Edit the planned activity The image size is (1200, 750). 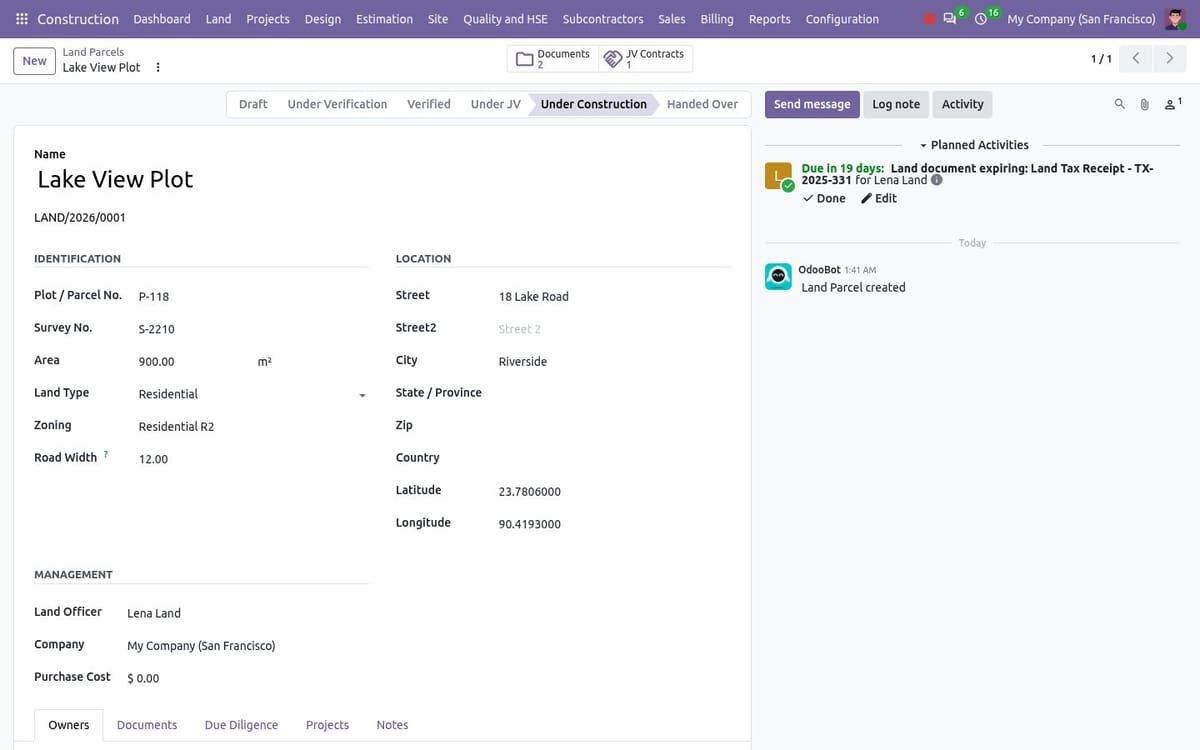click(x=879, y=198)
